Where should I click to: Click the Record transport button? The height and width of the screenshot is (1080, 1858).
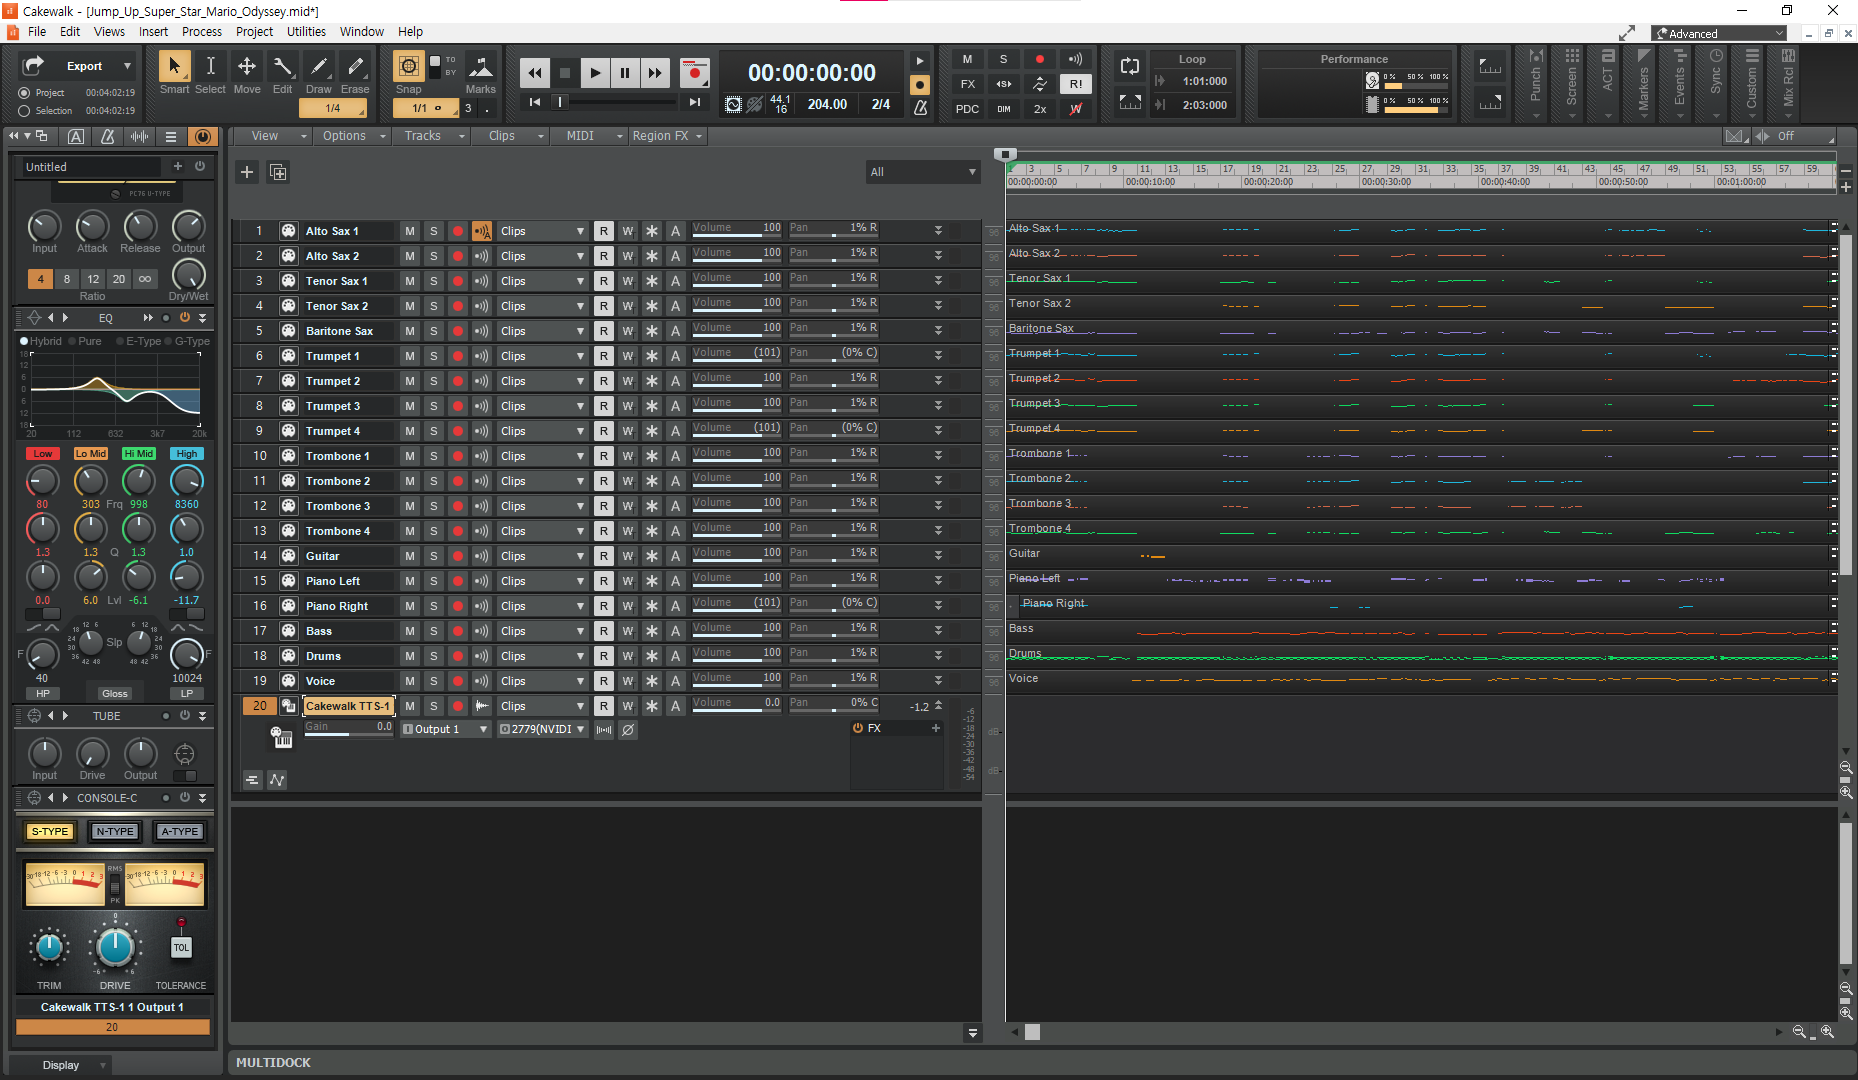[x=694, y=72]
